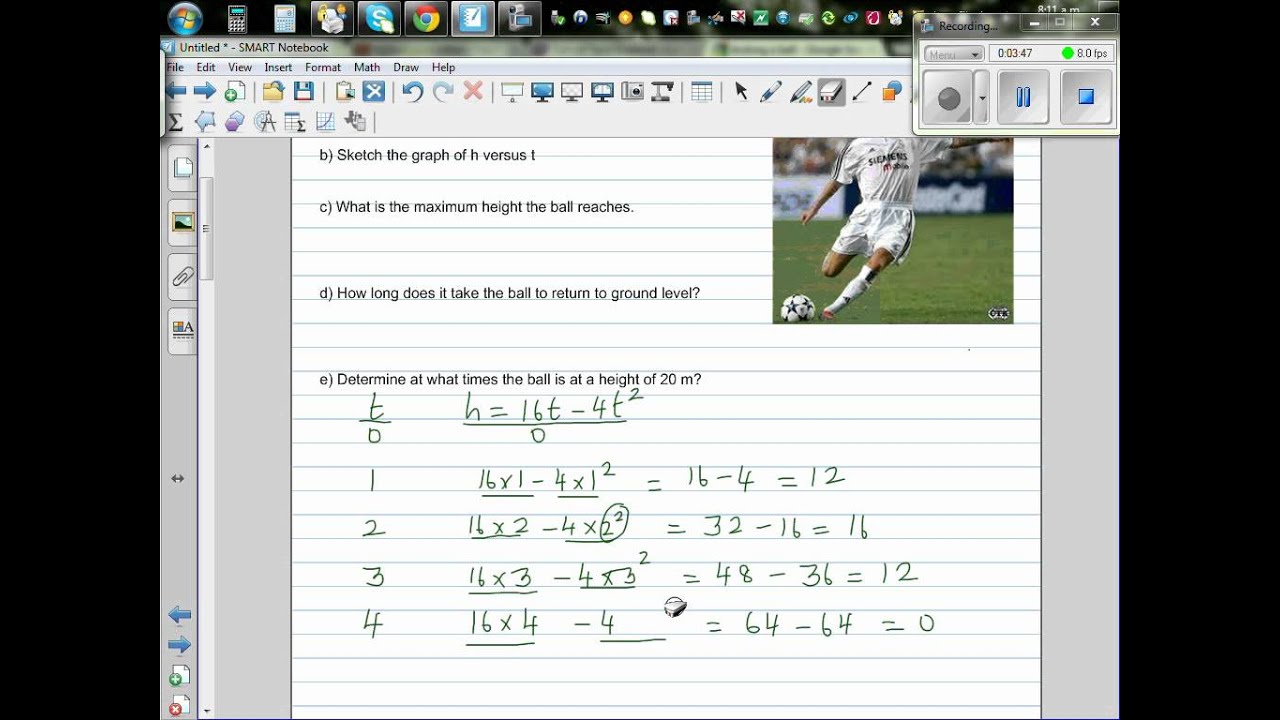Viewport: 1280px width, 720px height.
Task: Insert a table sum graph tool
Action: [295, 122]
